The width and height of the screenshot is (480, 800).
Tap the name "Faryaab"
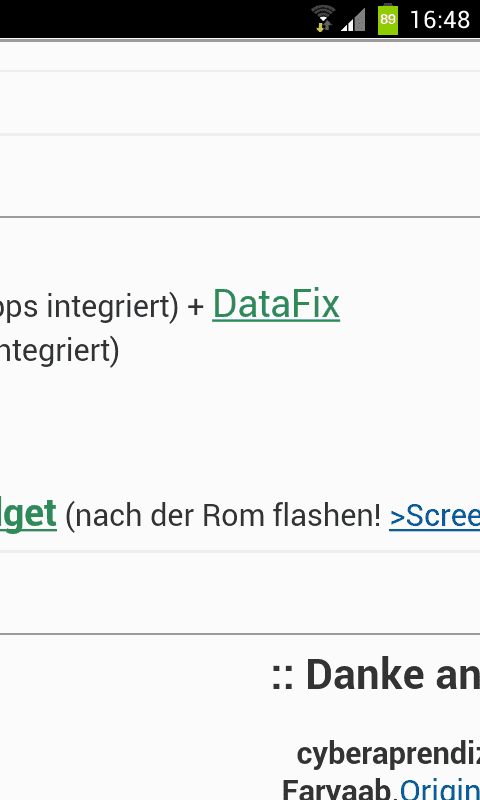coord(338,789)
